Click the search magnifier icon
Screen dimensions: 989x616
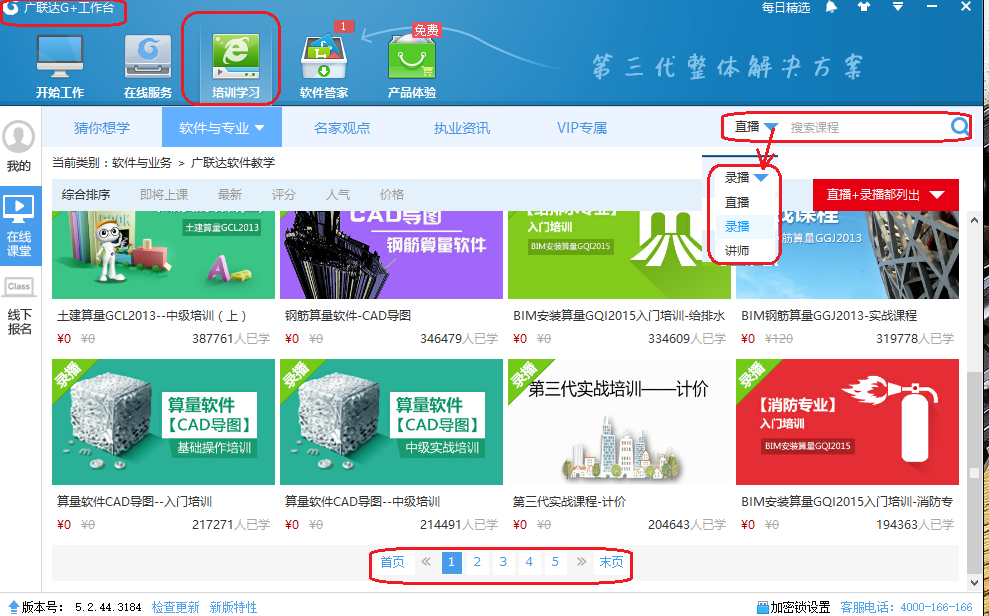point(959,127)
